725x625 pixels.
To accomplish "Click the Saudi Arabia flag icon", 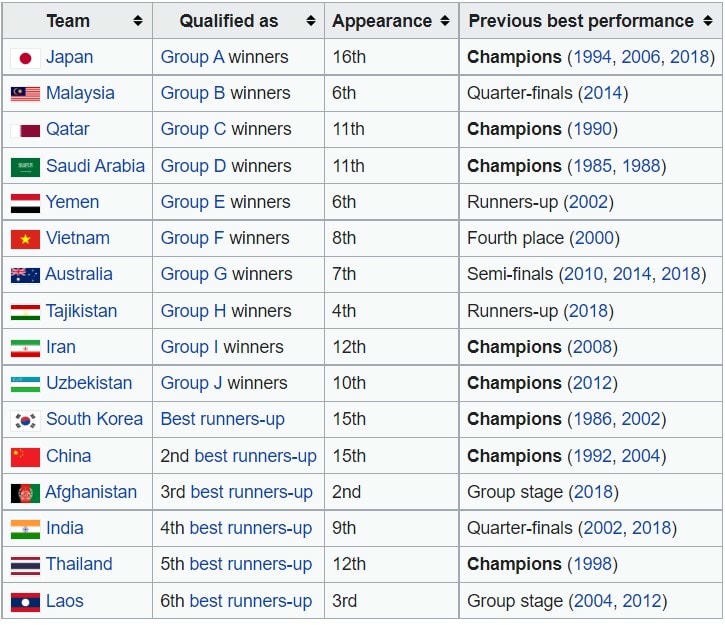I will (25, 167).
